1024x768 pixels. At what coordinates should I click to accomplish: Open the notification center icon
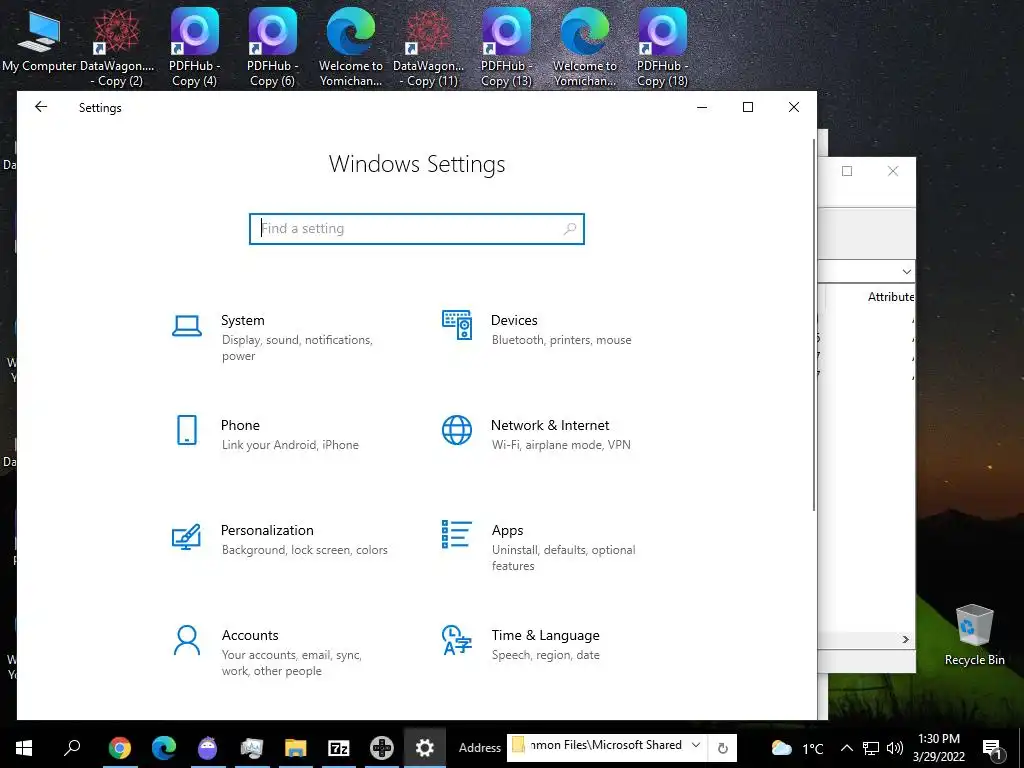(992, 748)
